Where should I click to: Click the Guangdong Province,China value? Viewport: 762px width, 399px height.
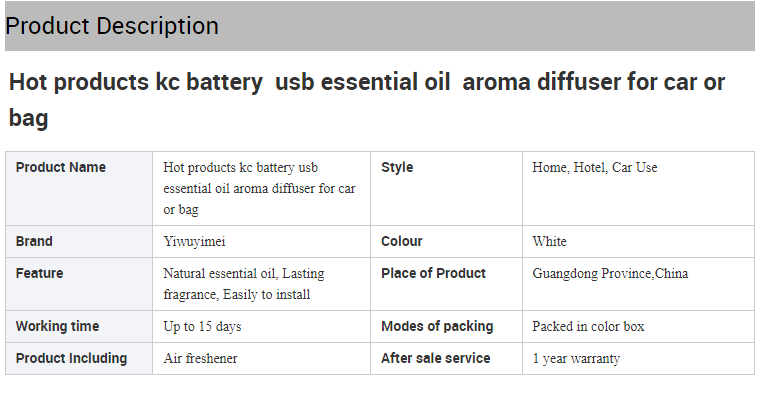[x=610, y=273]
